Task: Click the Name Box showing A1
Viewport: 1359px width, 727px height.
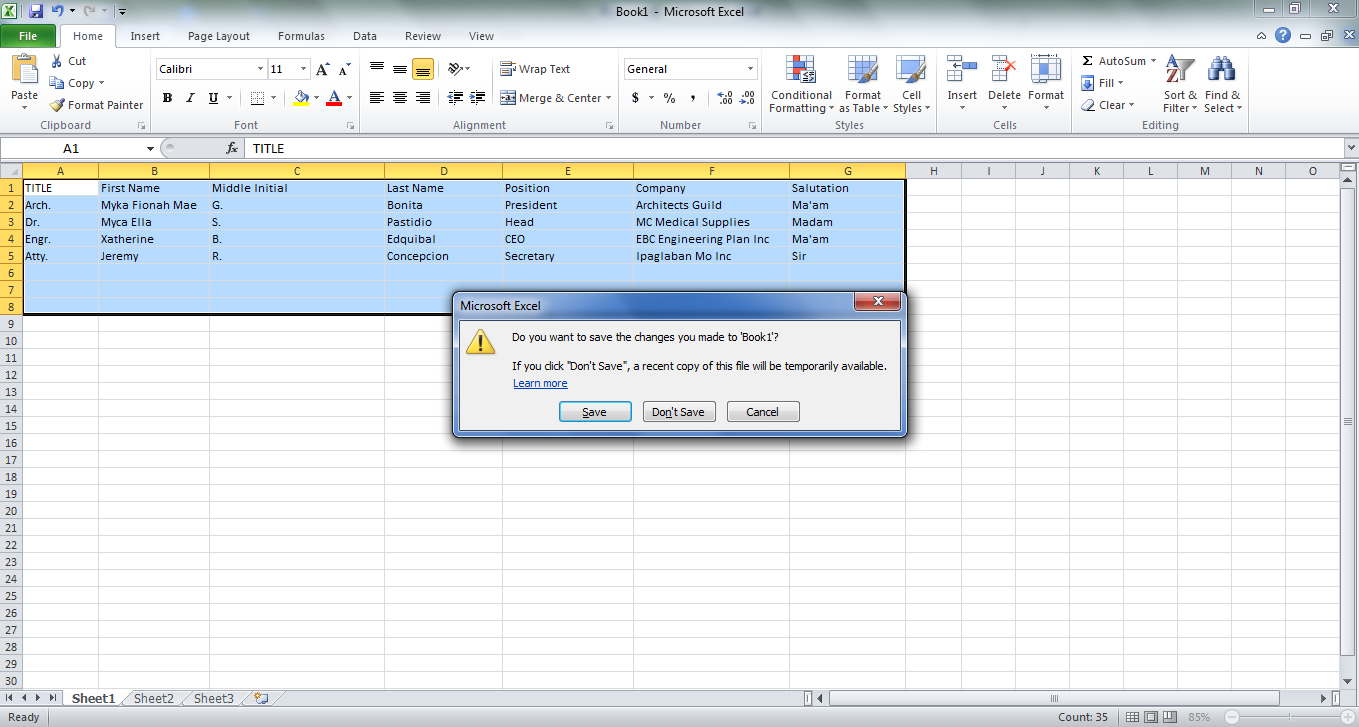Action: 70,148
